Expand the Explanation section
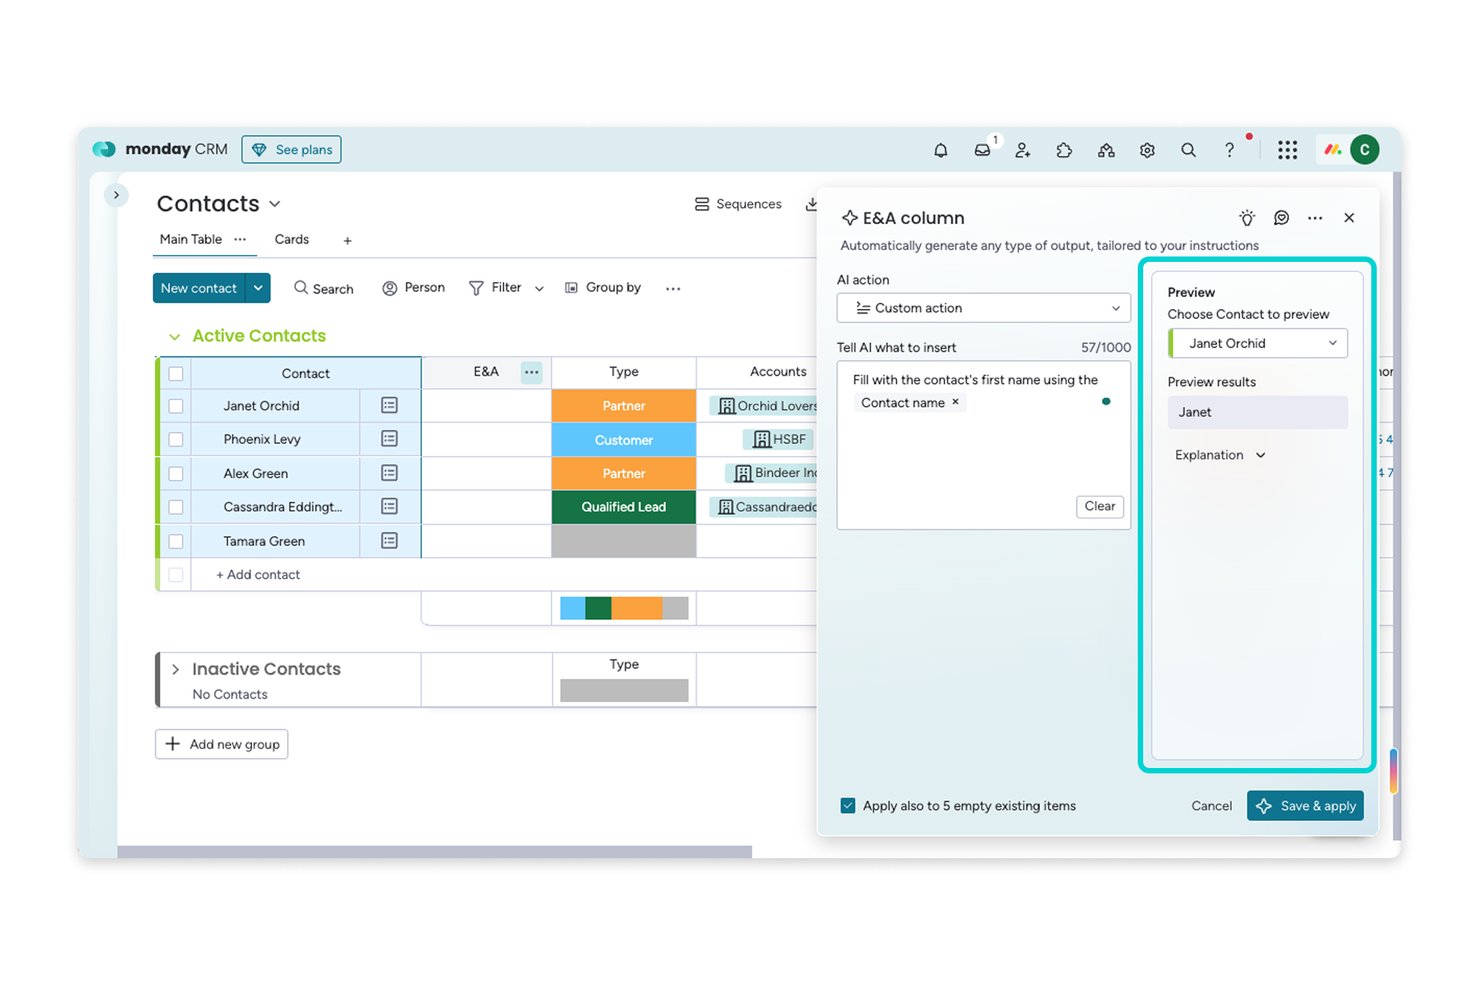 (1220, 455)
